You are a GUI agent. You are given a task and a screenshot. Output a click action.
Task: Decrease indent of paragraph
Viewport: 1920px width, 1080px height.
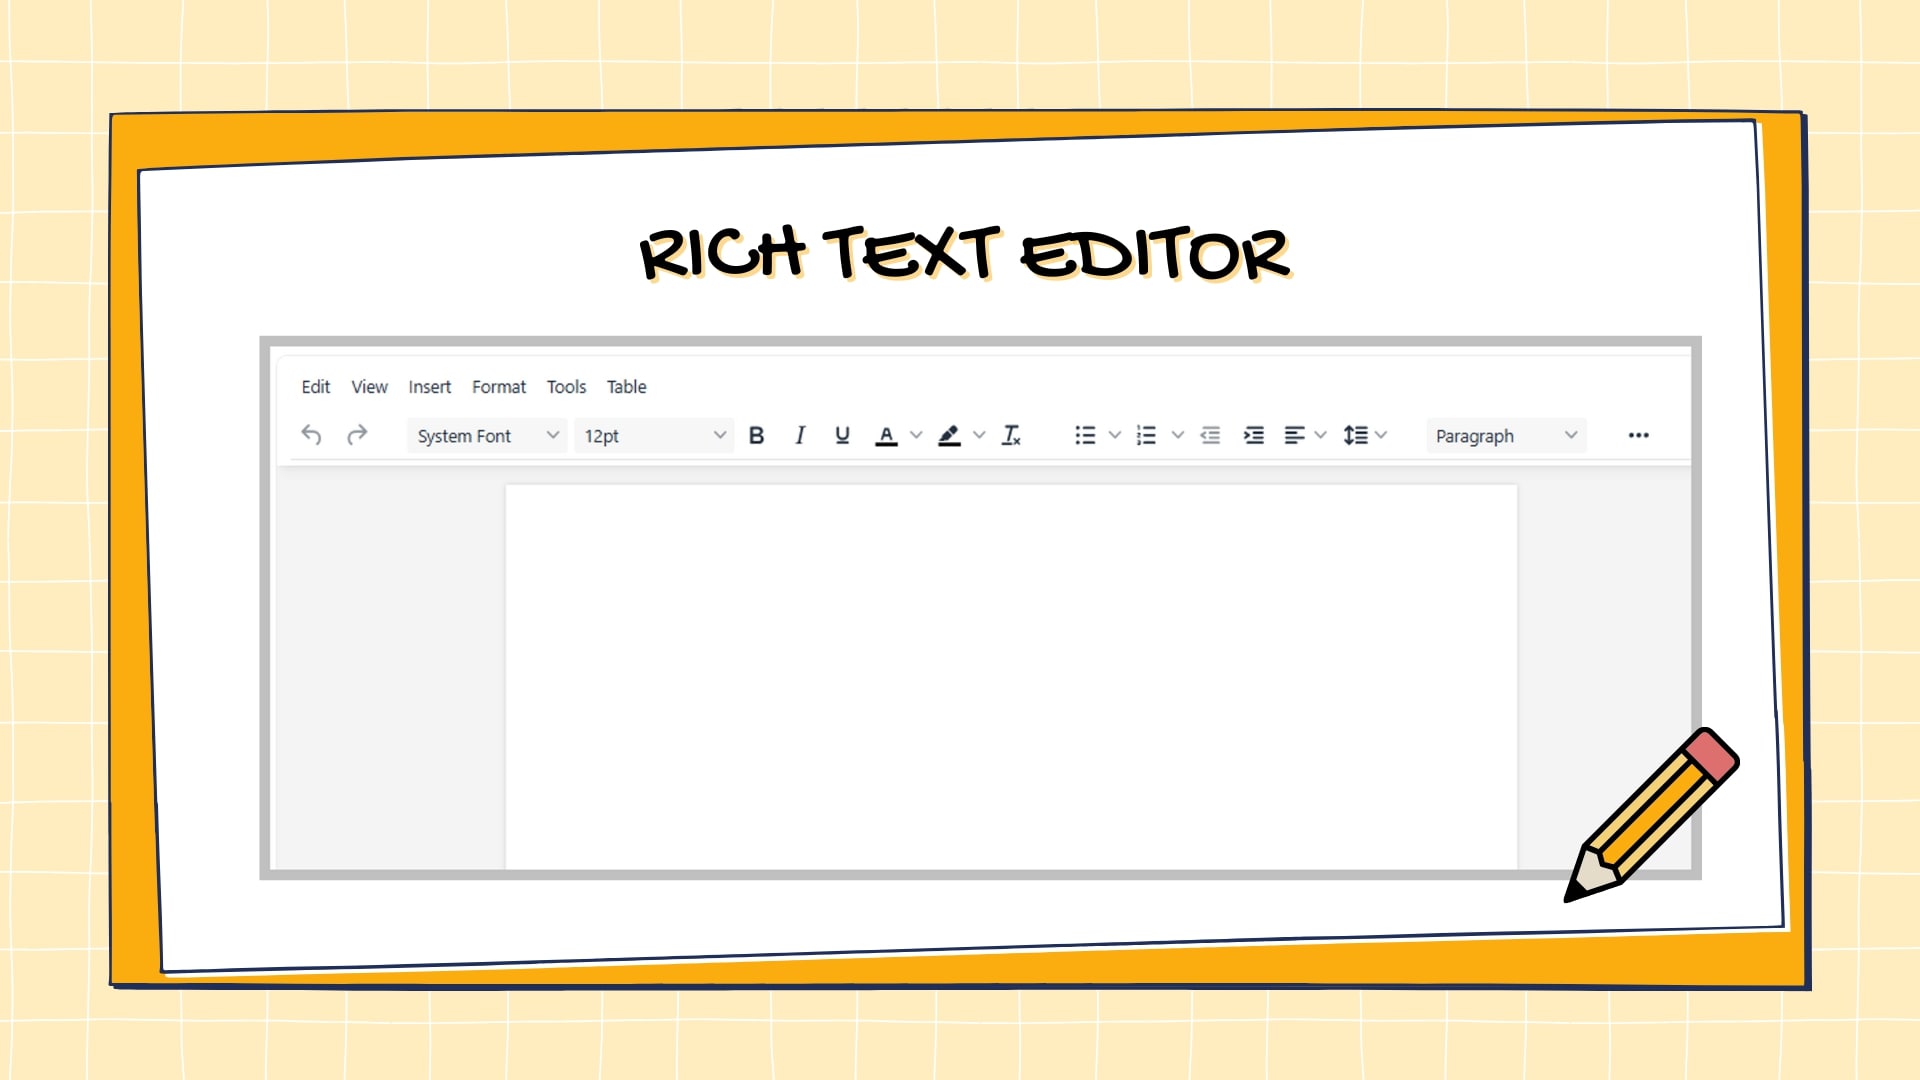point(1210,435)
